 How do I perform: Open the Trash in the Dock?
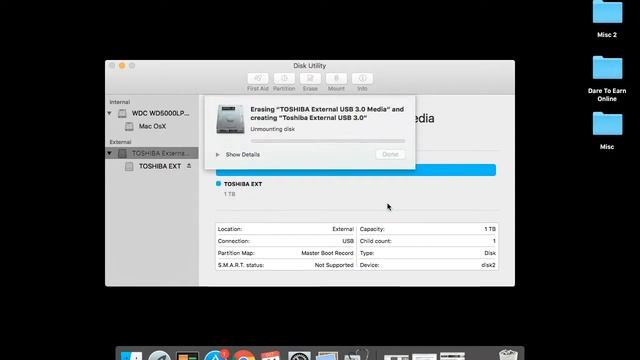[508, 355]
